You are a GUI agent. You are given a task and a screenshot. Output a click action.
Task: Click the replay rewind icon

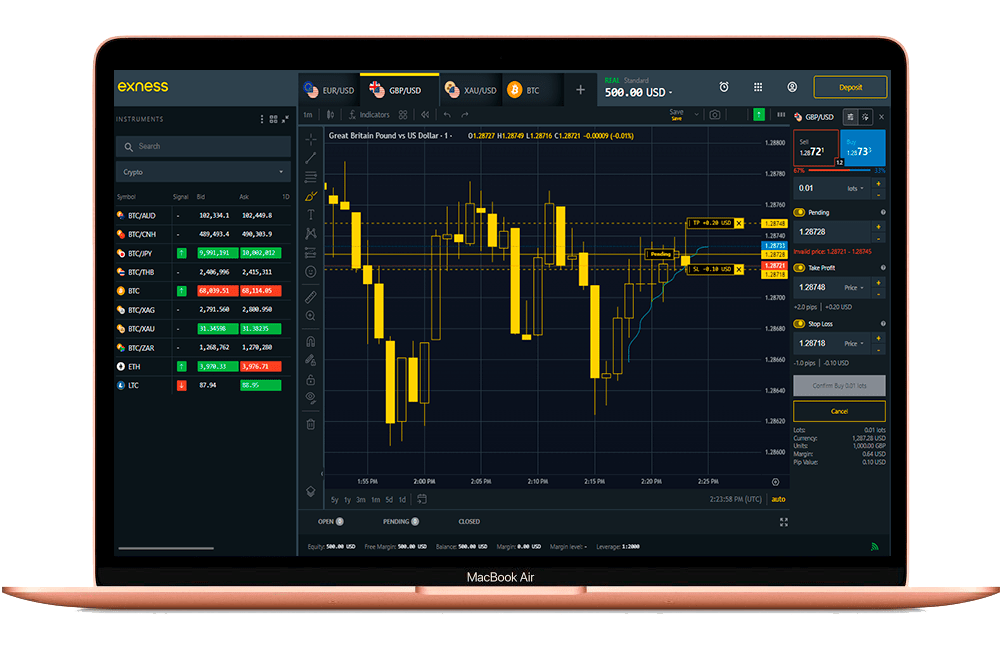425,115
